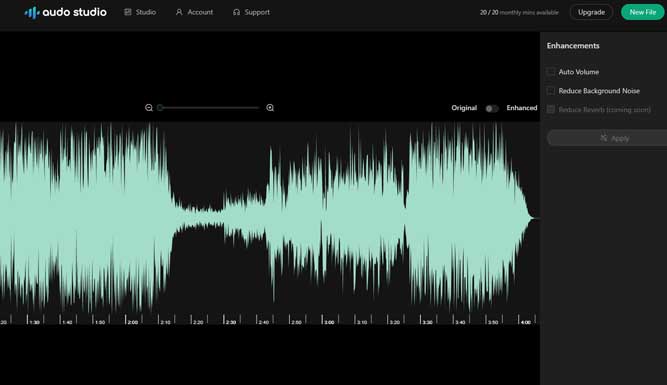The image size is (667, 385).
Task: Click the Enhancements panel heading
Action: [573, 46]
